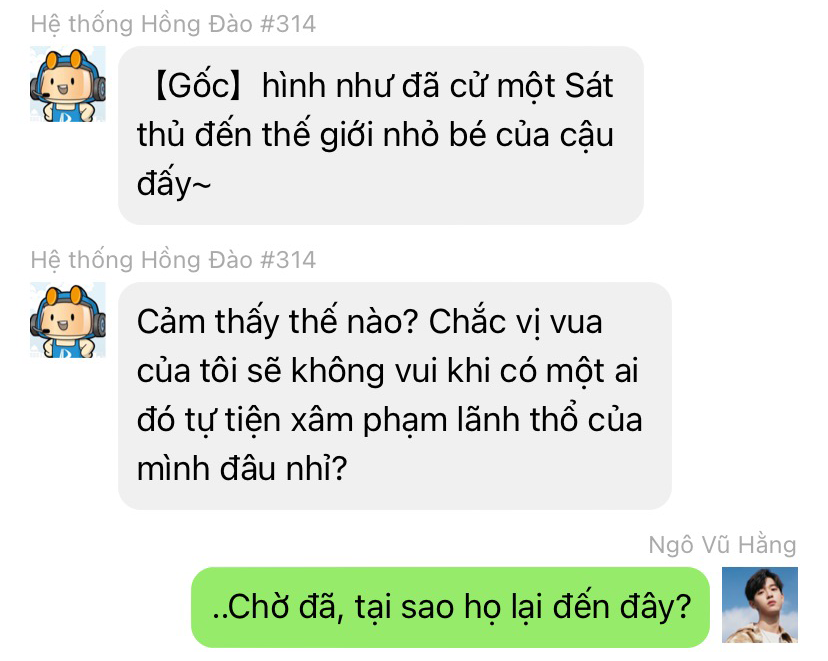
Task: Click the 【Gốc】 tag in the first message
Action: (198, 86)
